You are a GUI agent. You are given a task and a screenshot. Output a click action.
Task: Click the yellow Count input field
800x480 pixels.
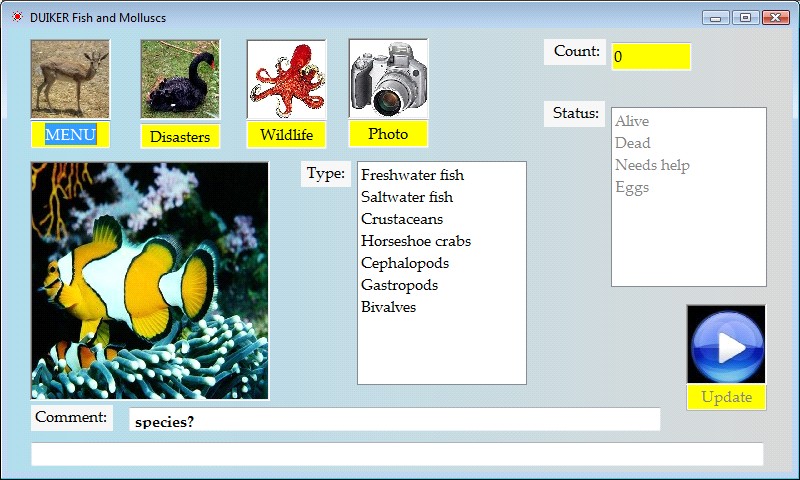pos(650,57)
